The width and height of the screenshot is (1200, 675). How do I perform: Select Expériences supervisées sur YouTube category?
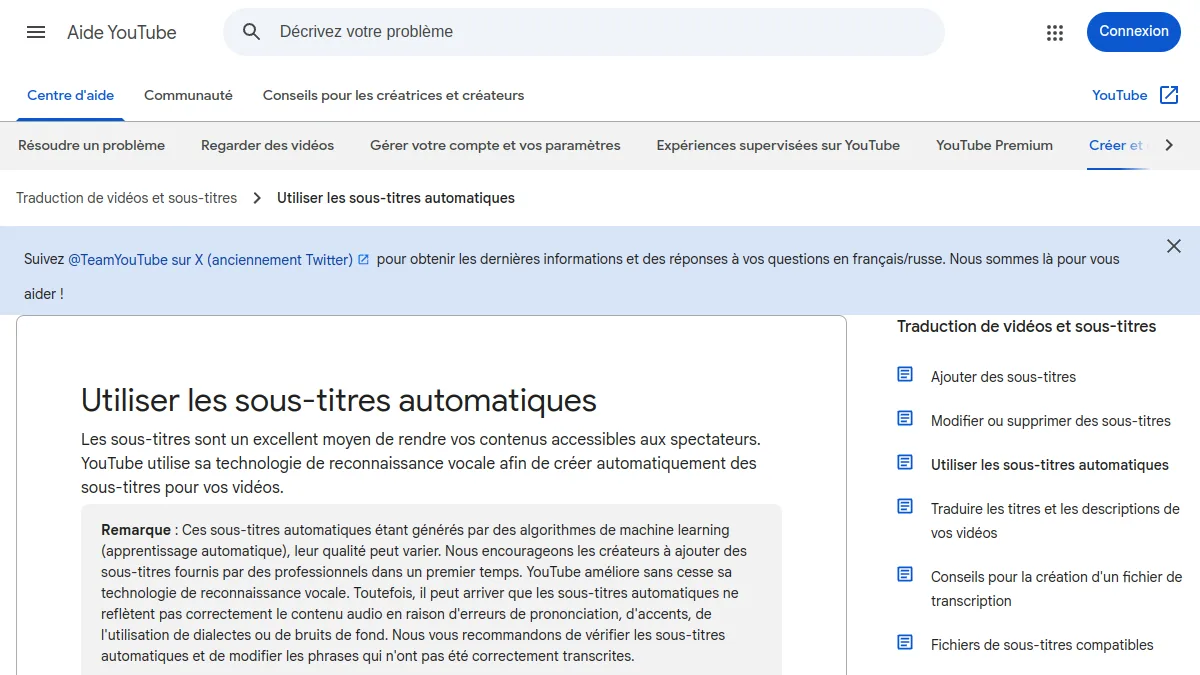click(778, 145)
